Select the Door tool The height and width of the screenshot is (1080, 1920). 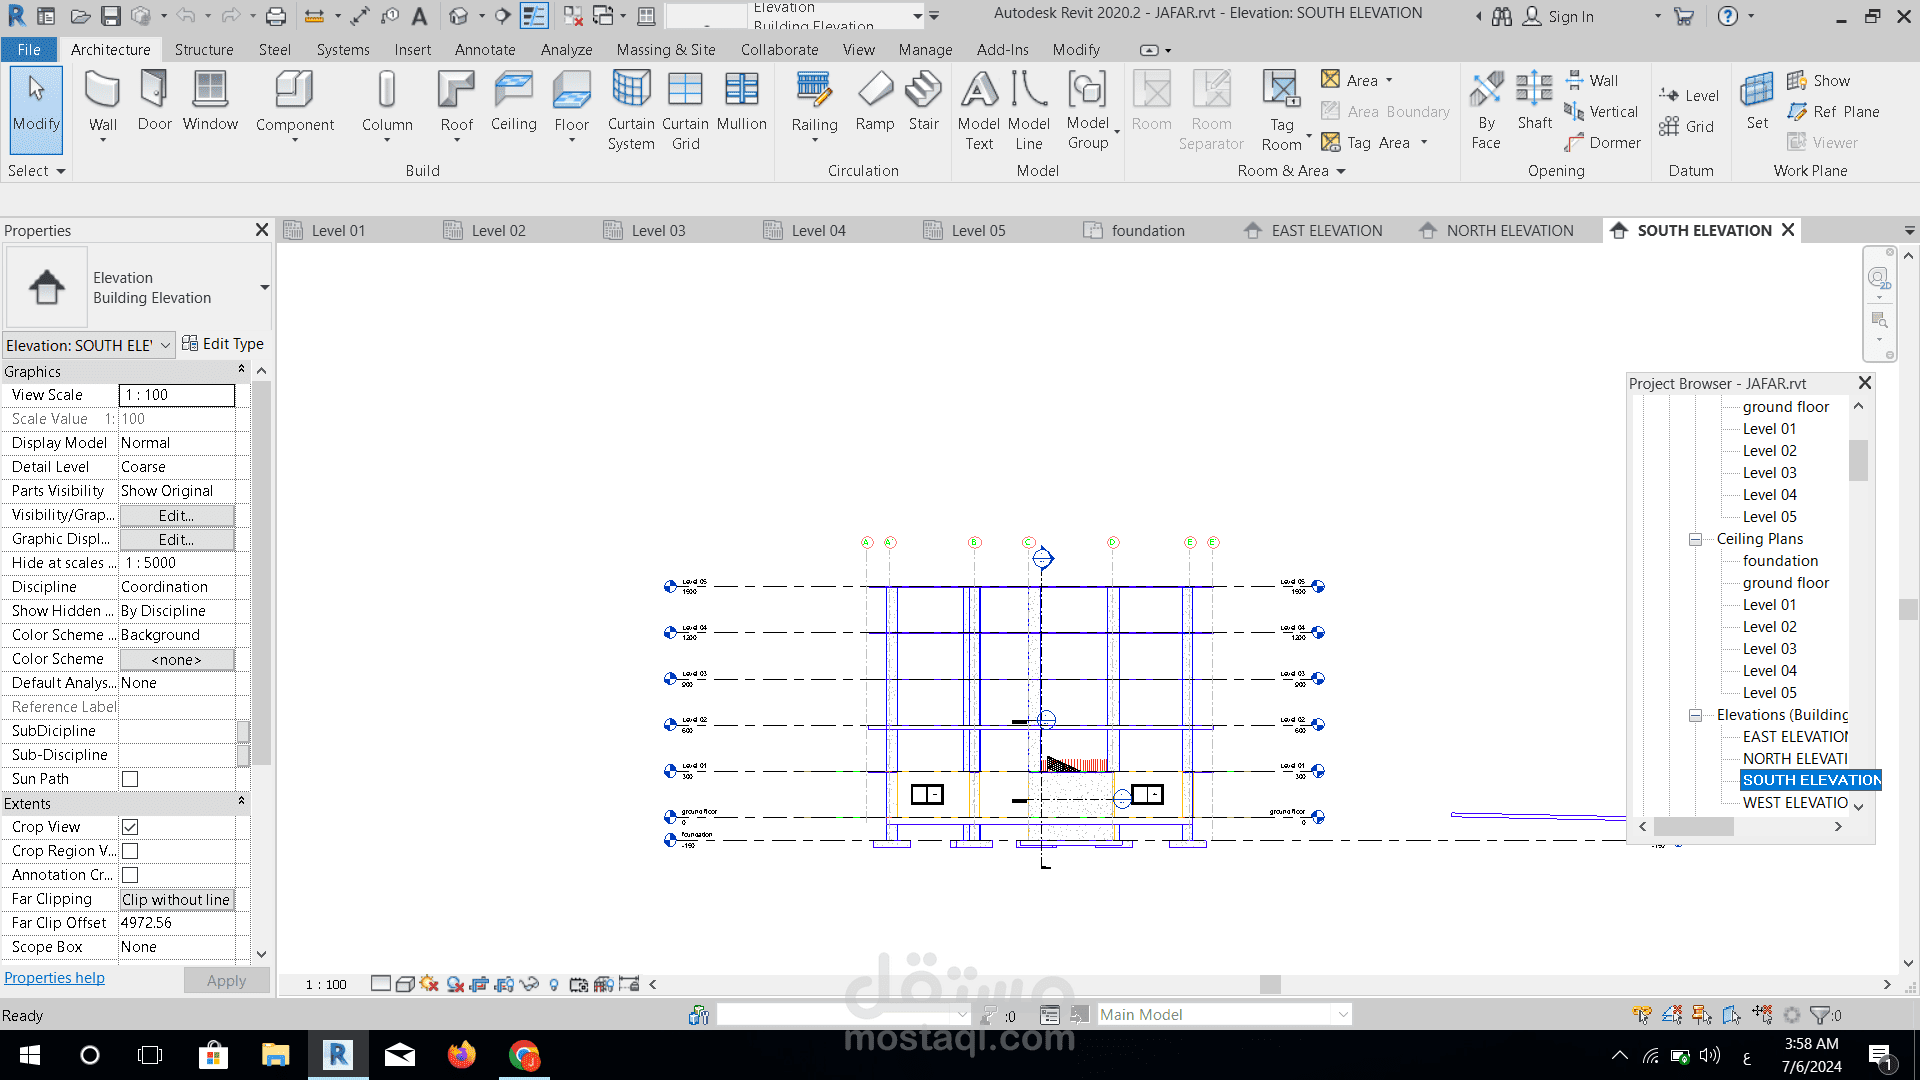pos(154,101)
